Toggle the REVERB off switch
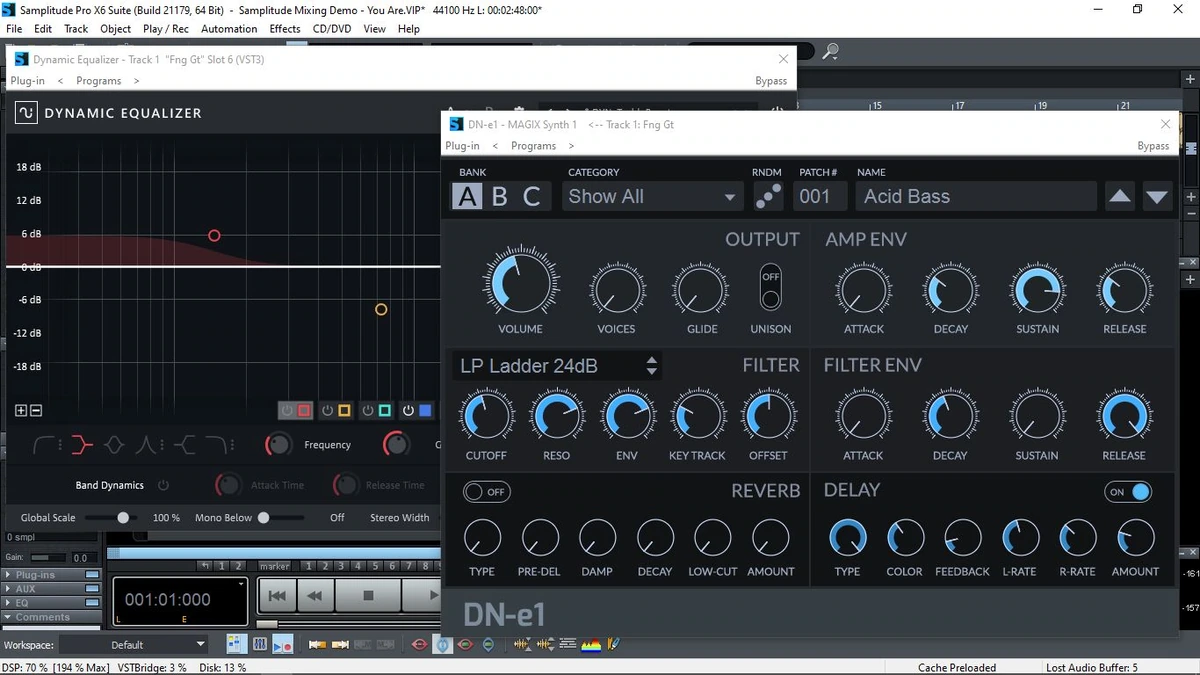The width and height of the screenshot is (1200, 675). click(x=486, y=492)
